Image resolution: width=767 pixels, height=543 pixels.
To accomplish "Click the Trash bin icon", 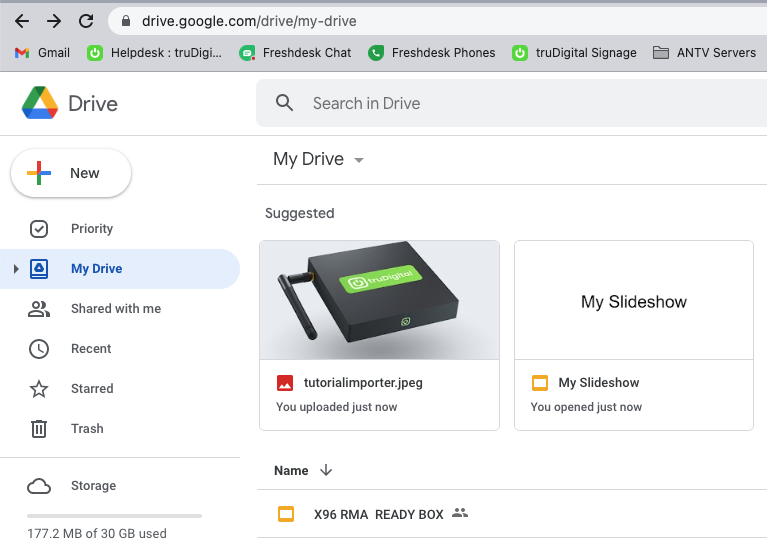I will [39, 429].
